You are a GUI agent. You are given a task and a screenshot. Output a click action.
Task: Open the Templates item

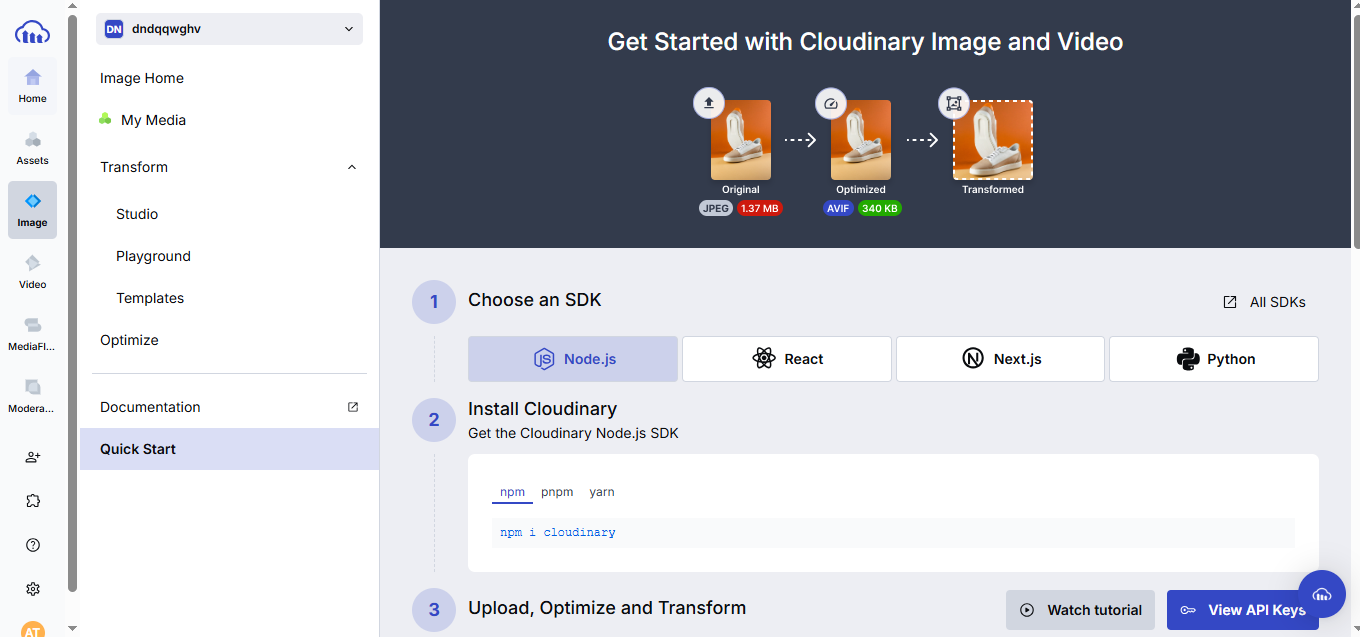150,298
